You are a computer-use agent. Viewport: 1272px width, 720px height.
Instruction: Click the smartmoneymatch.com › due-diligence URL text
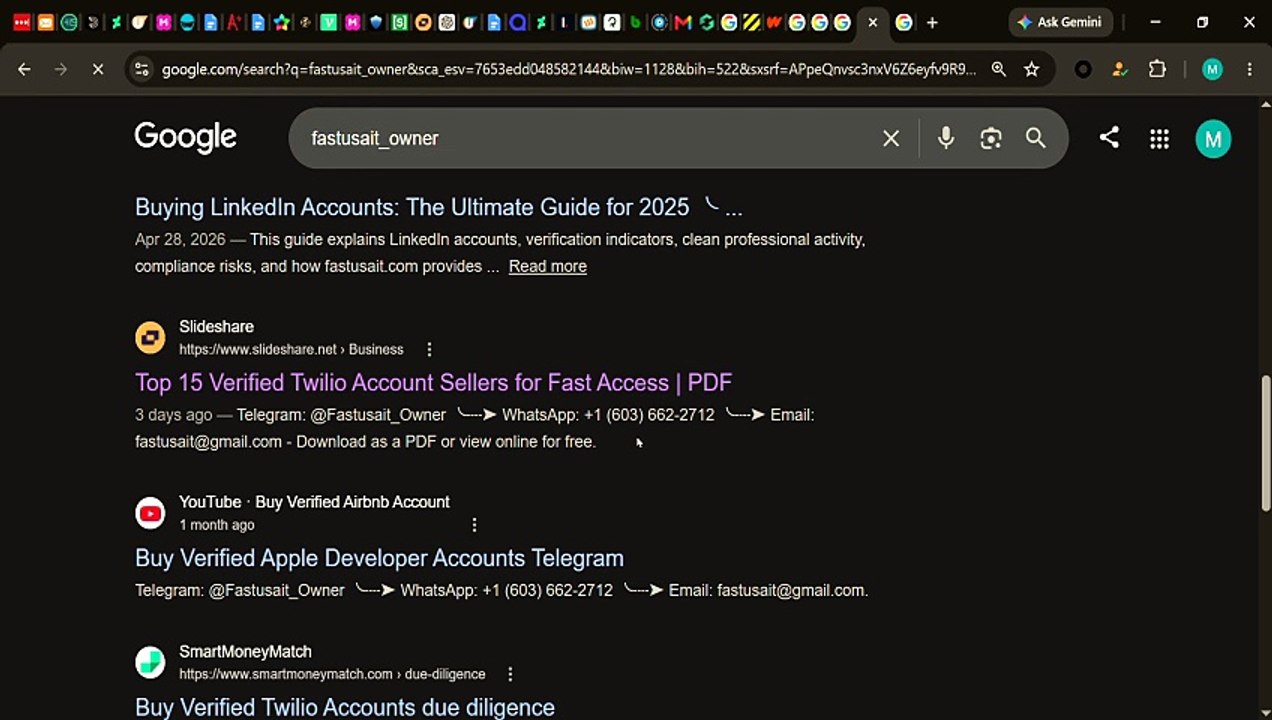click(x=332, y=674)
